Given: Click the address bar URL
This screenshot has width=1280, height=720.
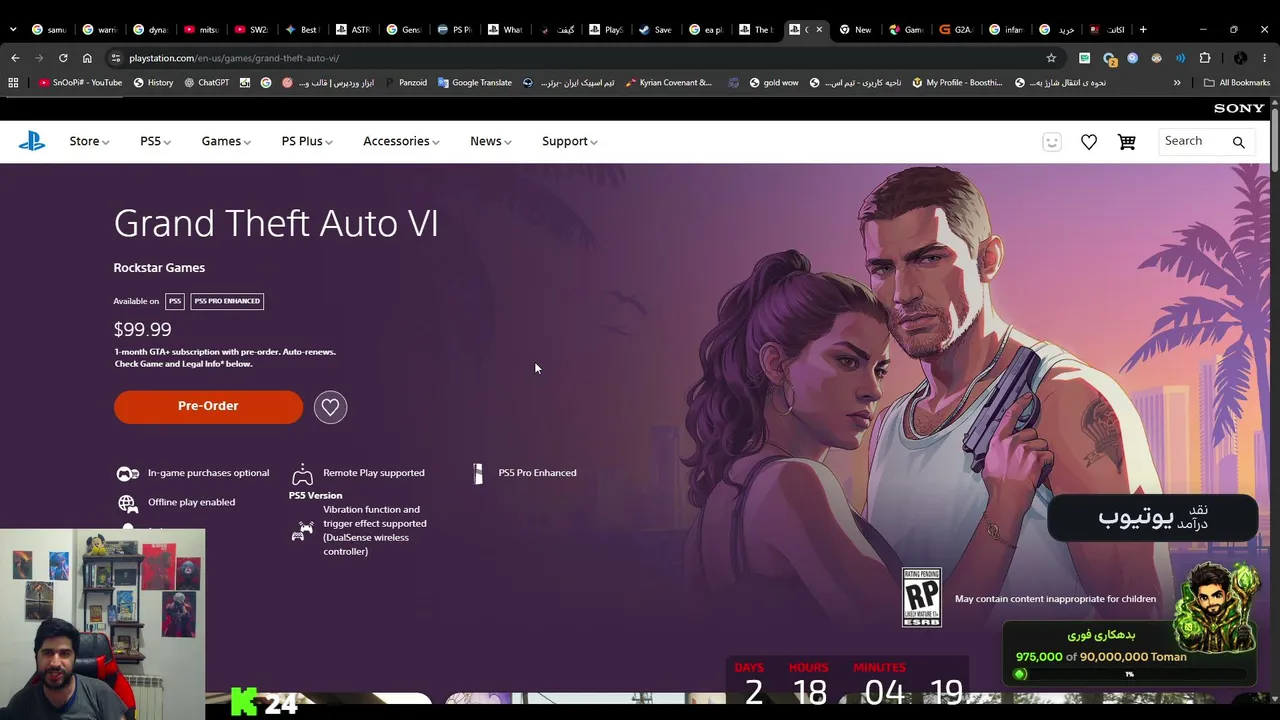Looking at the screenshot, I should click(x=234, y=58).
